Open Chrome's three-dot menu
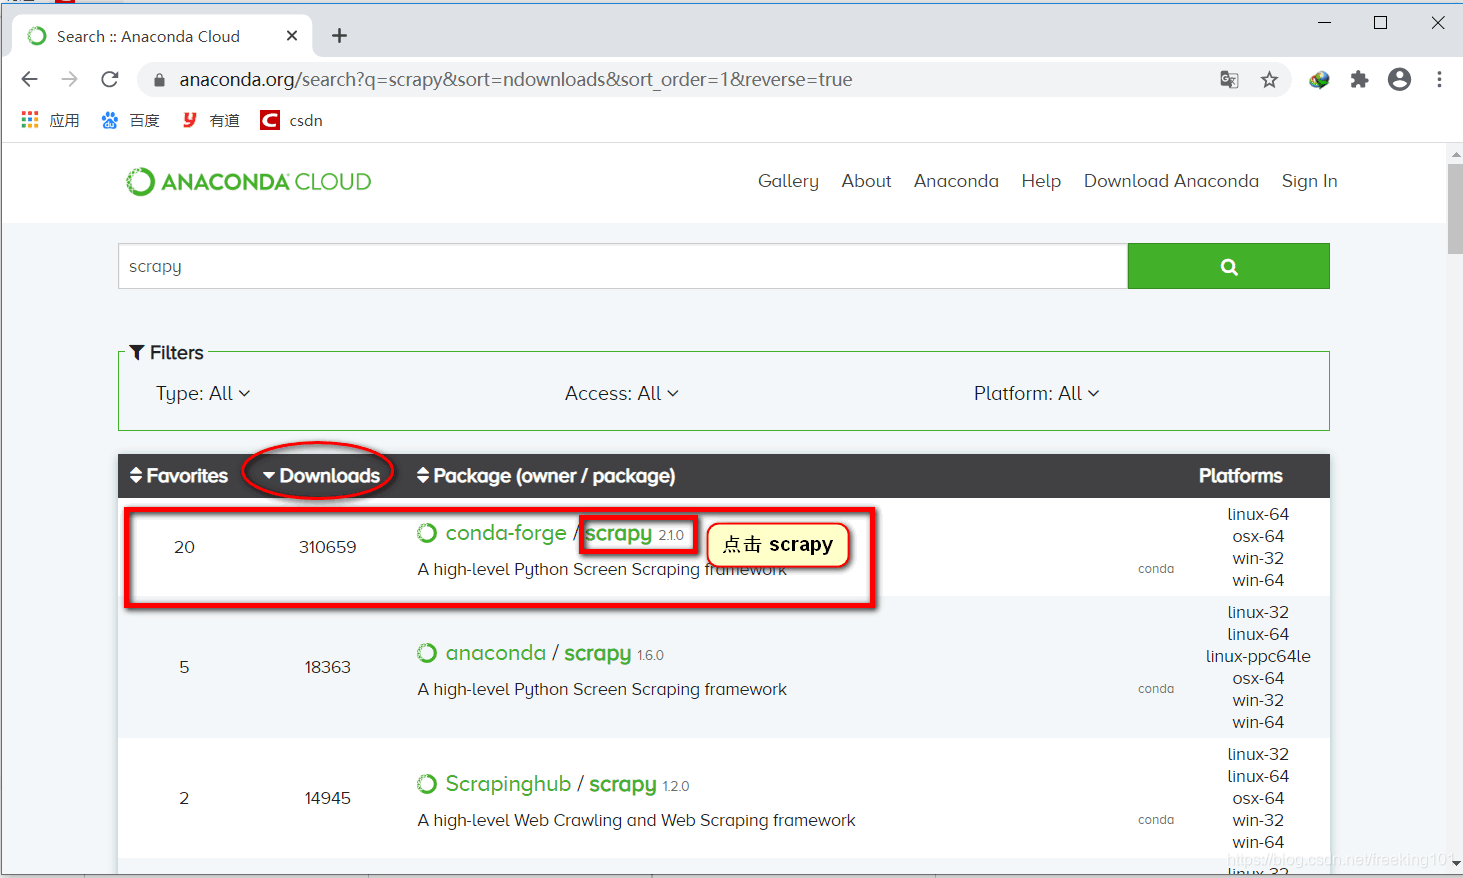This screenshot has height=878, width=1463. [1439, 80]
